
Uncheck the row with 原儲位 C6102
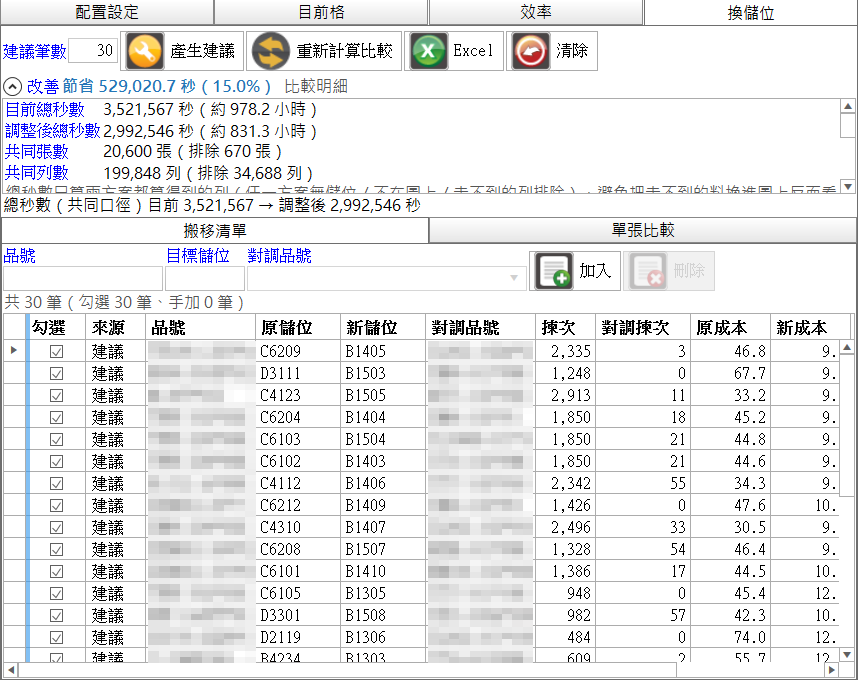click(56, 461)
